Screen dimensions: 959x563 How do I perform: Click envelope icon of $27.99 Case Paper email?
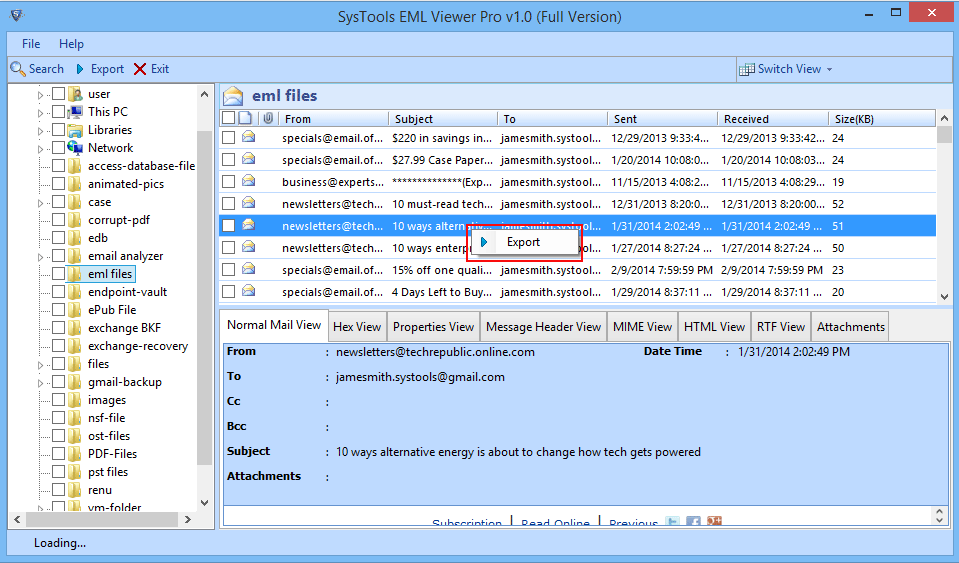click(x=248, y=159)
